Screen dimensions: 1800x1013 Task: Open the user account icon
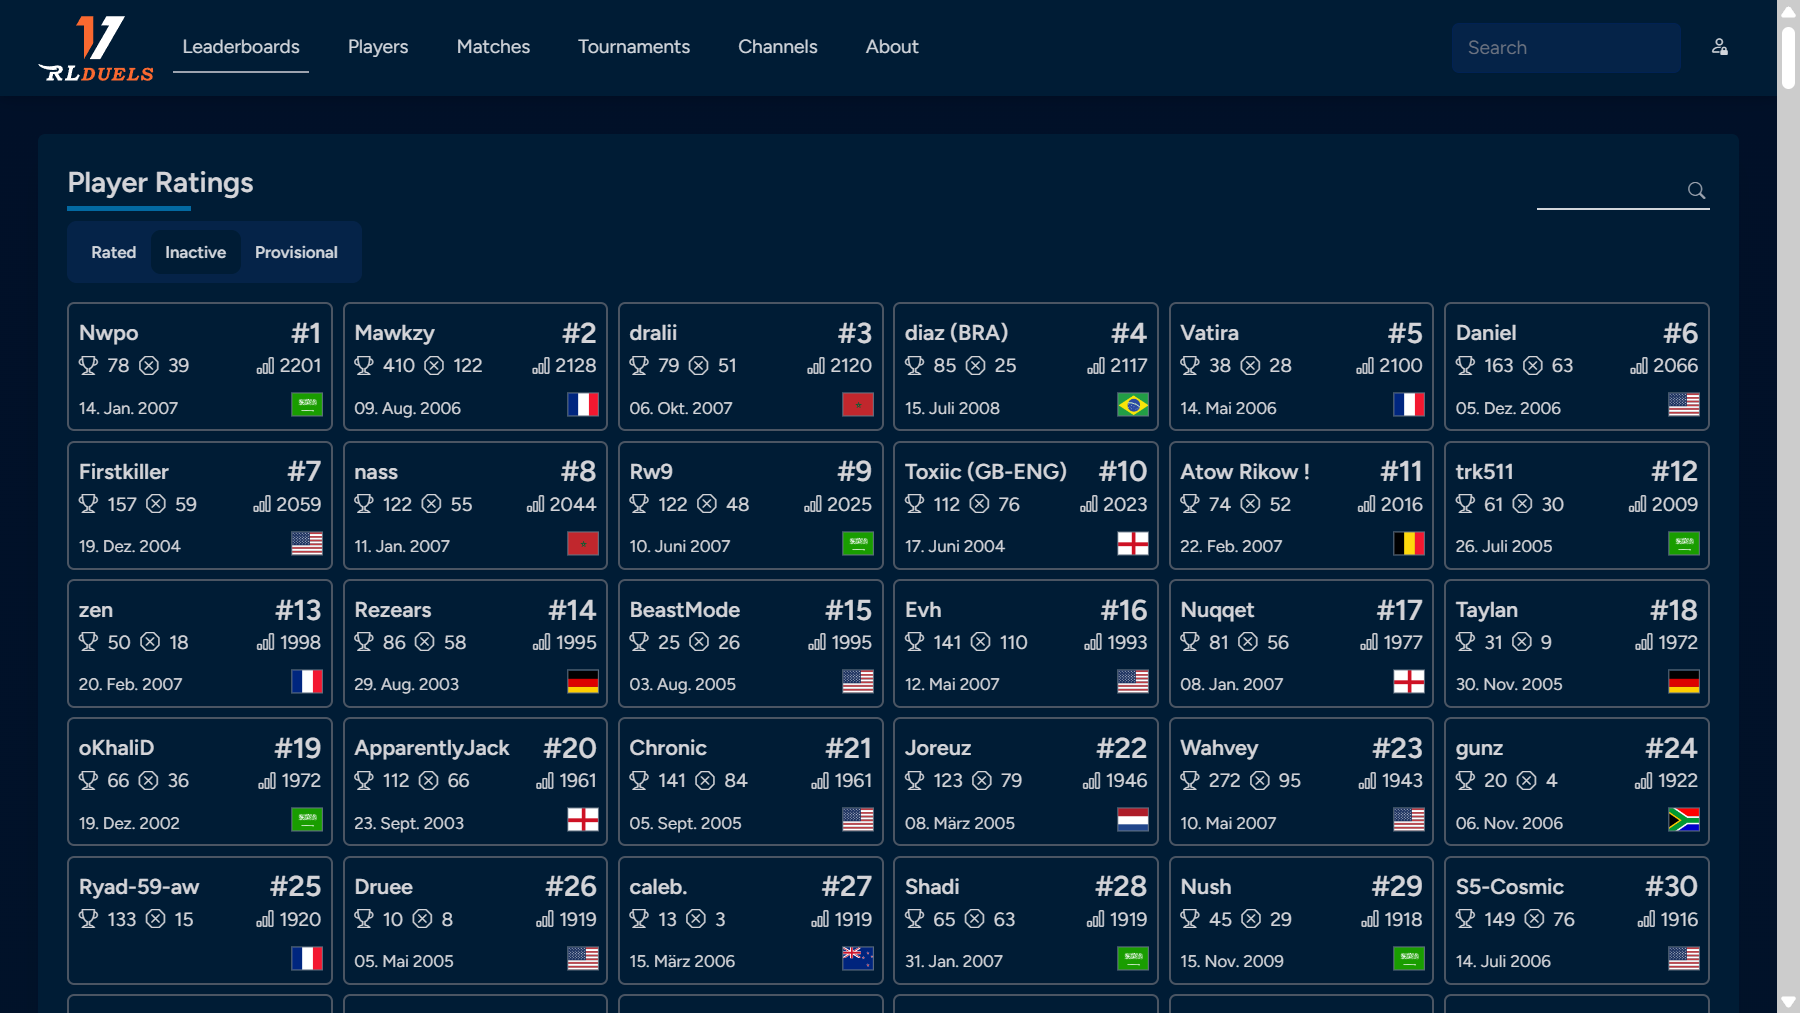[x=1719, y=47]
